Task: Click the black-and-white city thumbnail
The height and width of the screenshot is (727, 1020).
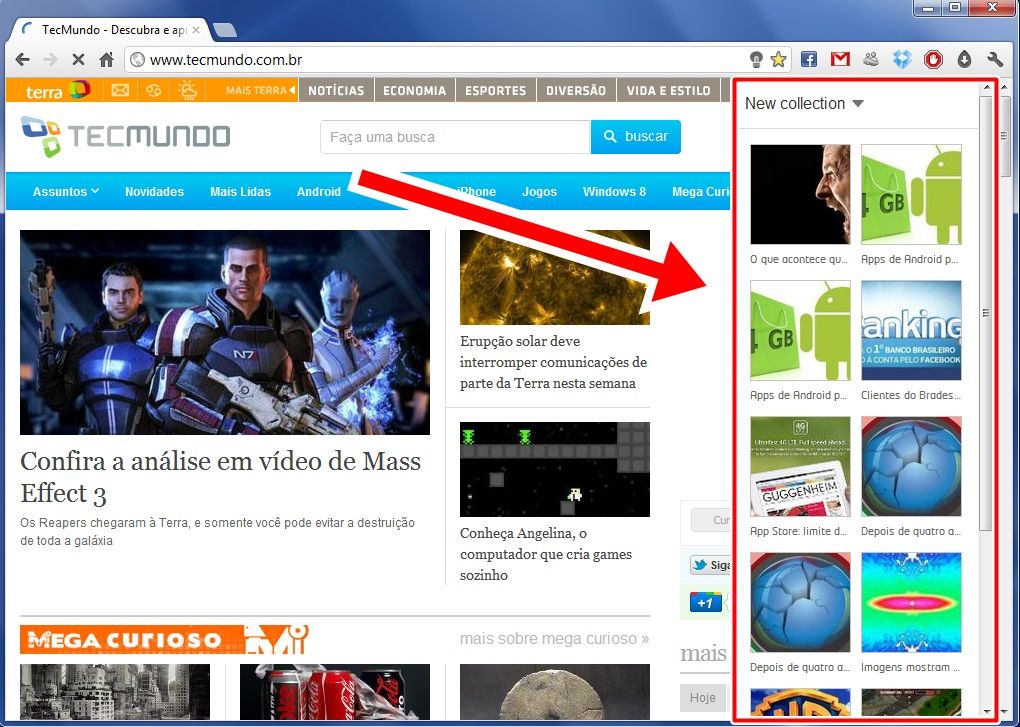Action: click(115, 692)
